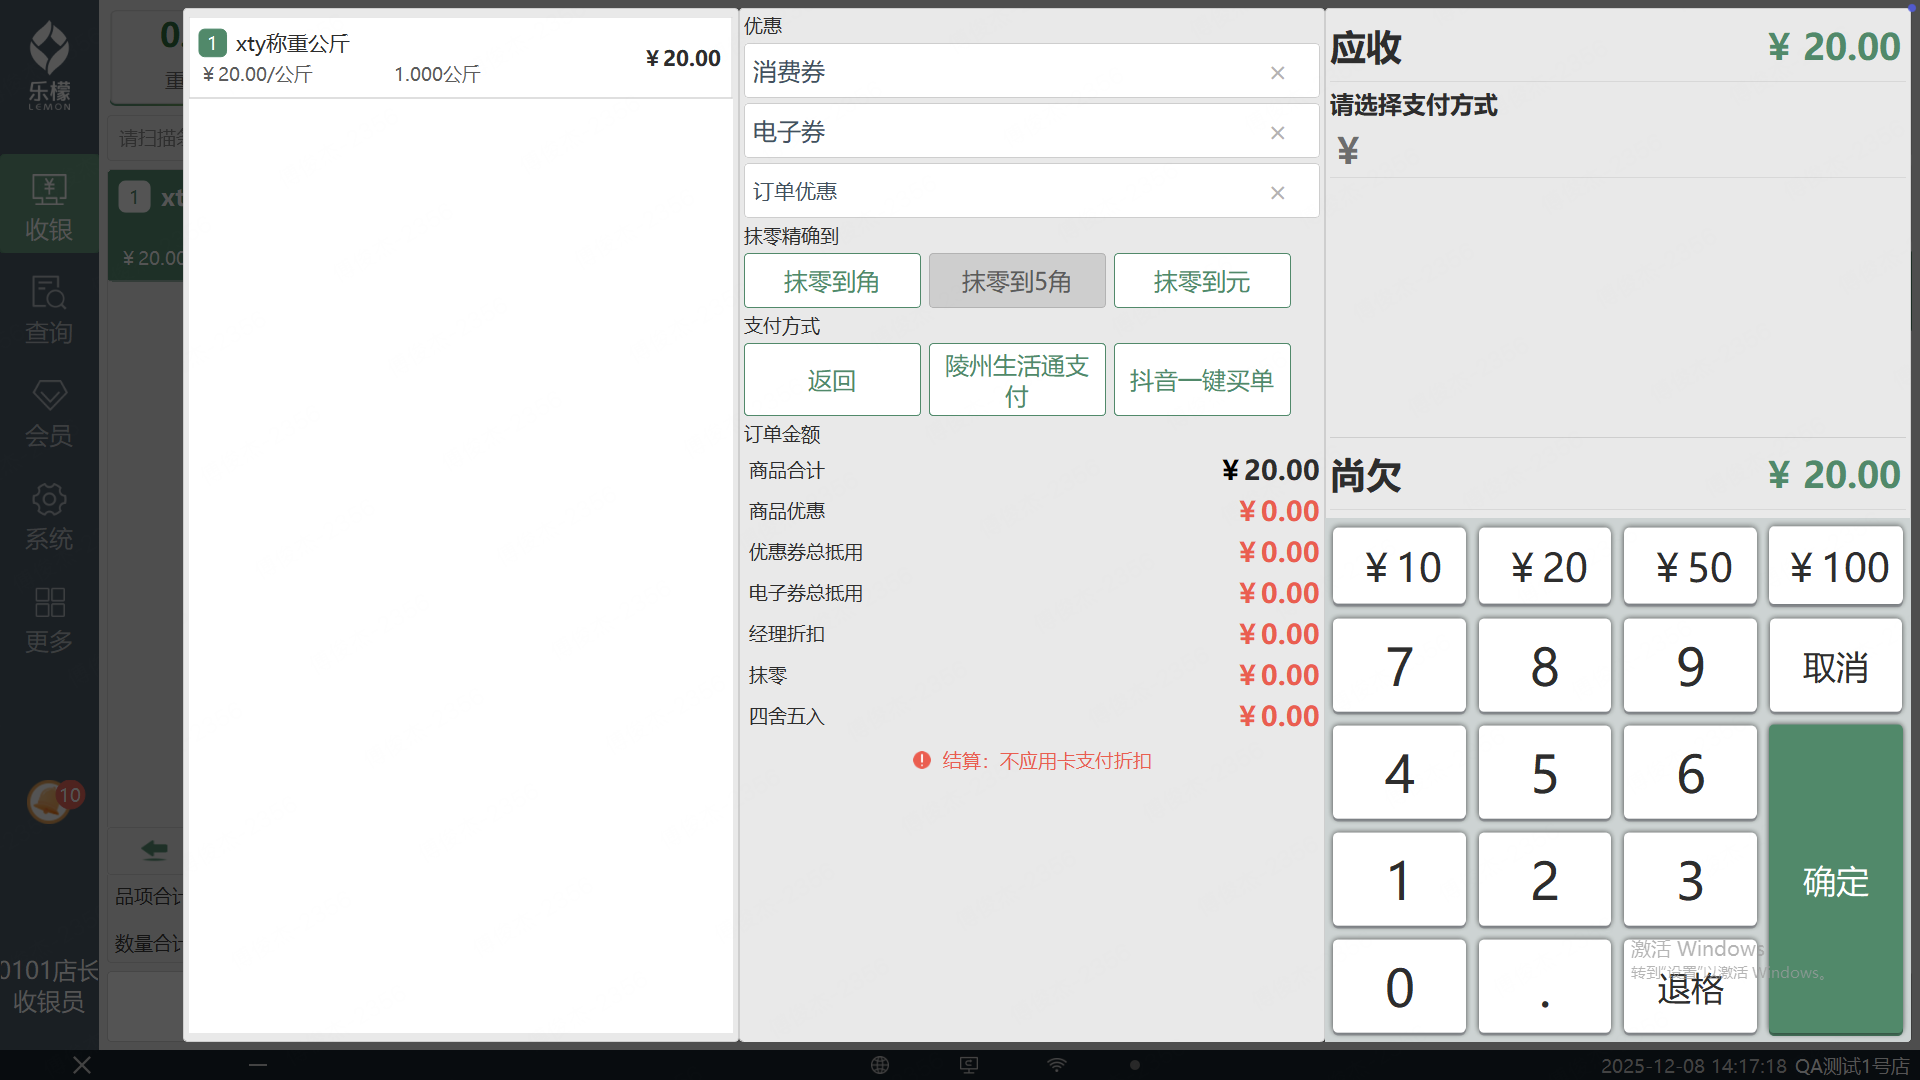The width and height of the screenshot is (1920, 1080).
Task: Click the 取消 cancel key
Action: 1835,667
